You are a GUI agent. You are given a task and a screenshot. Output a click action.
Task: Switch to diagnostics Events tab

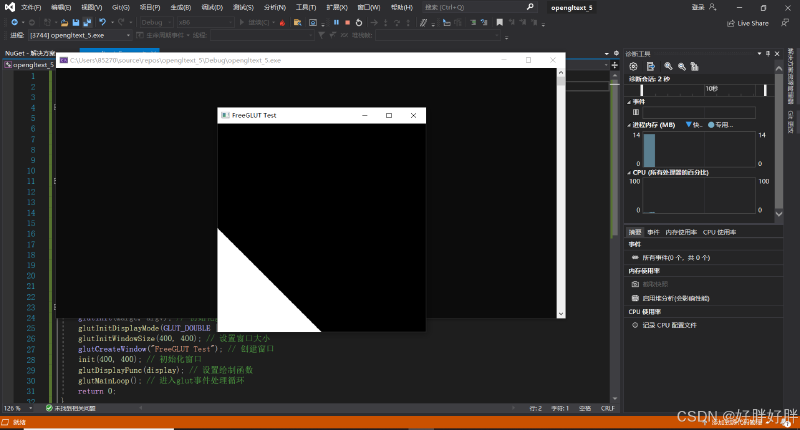tap(653, 232)
